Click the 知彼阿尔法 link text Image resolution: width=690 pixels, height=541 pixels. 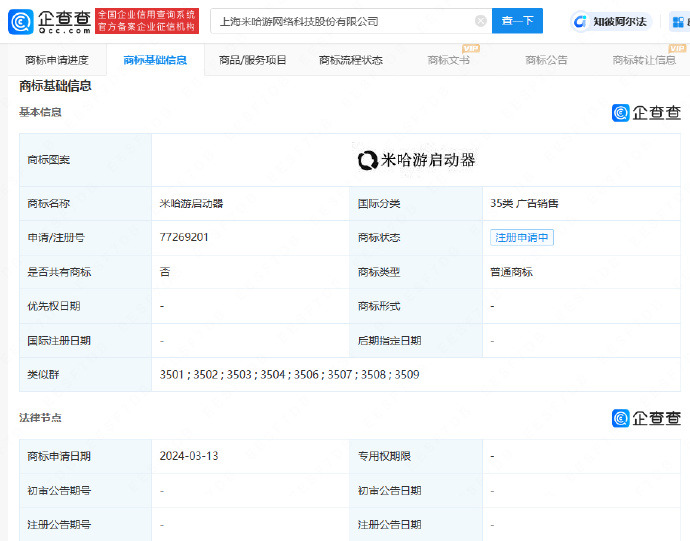(619, 21)
